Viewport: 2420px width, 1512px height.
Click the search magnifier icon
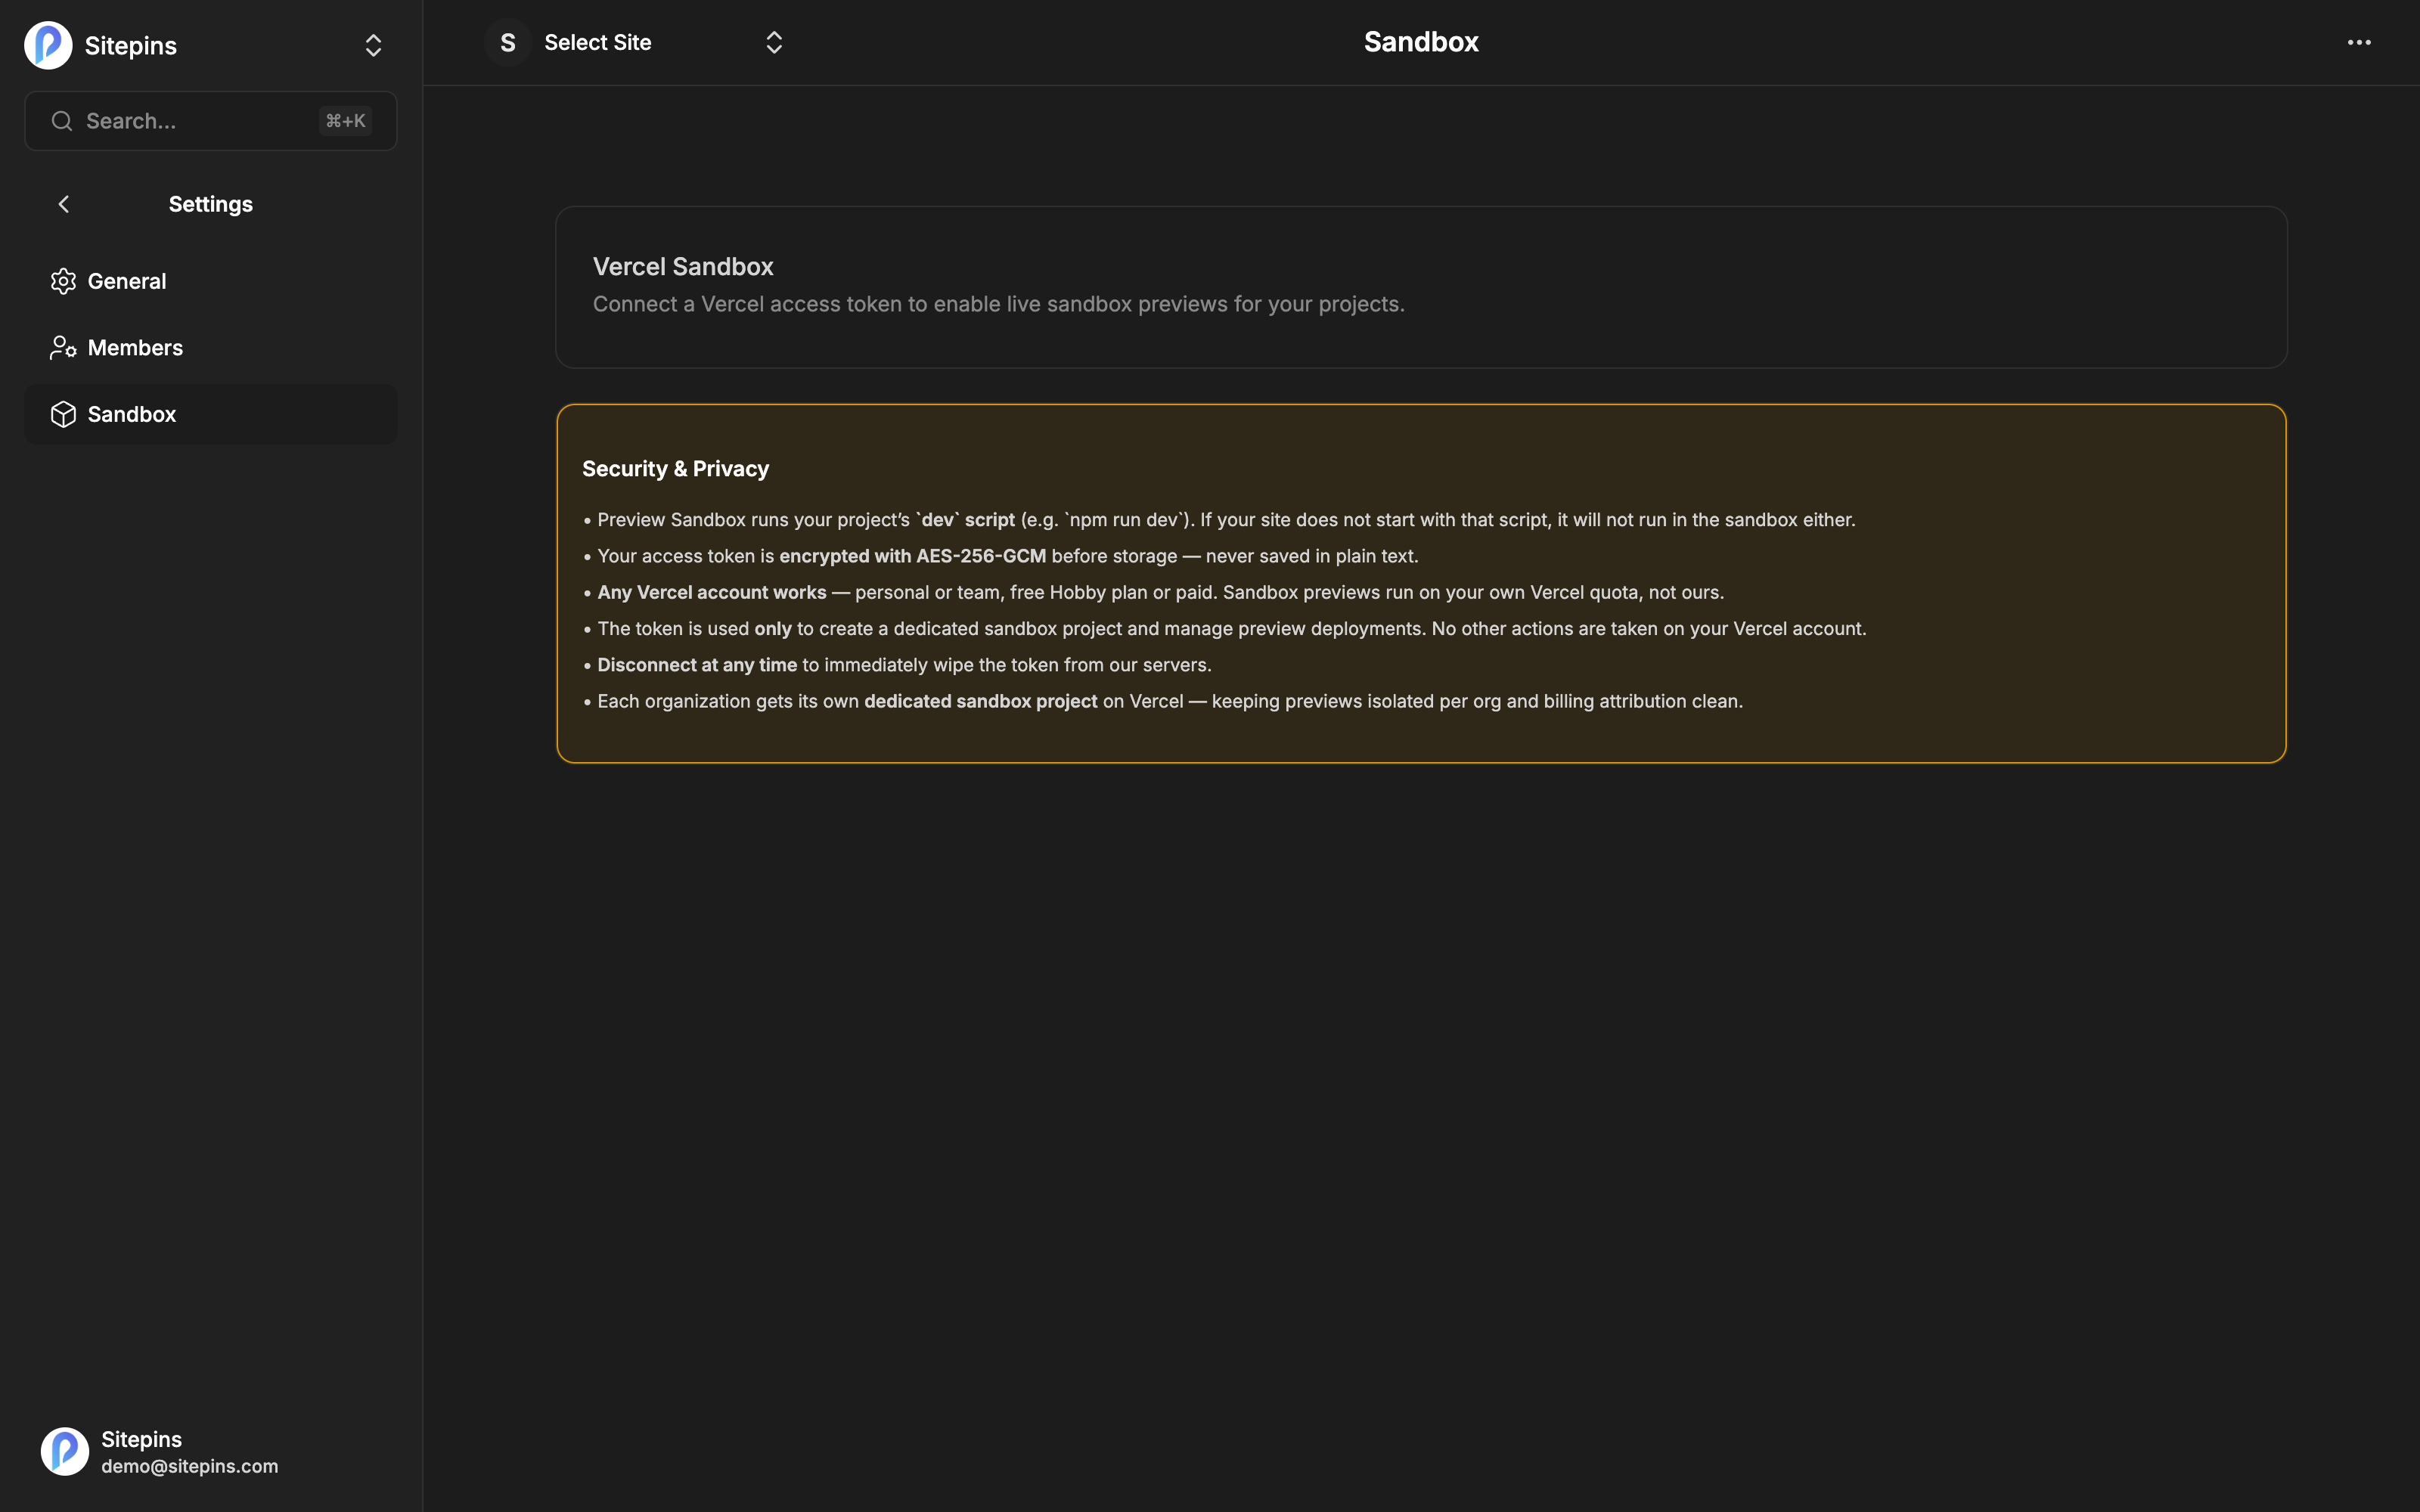[x=62, y=121]
